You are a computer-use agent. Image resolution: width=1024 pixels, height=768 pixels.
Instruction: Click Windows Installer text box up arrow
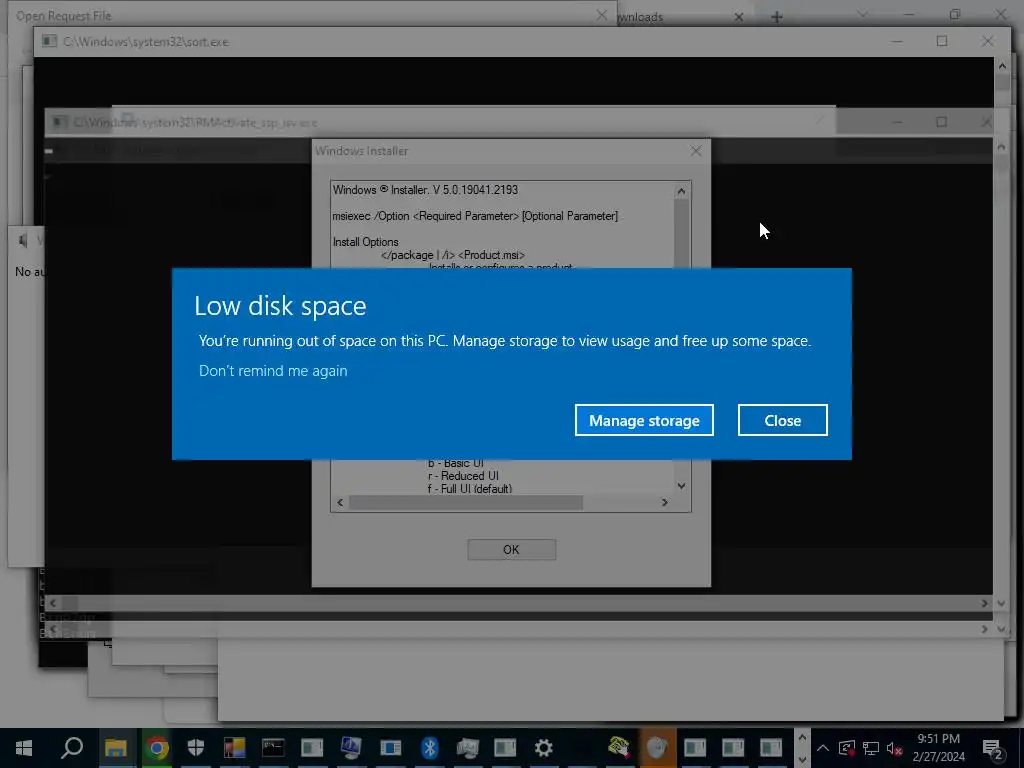[681, 191]
